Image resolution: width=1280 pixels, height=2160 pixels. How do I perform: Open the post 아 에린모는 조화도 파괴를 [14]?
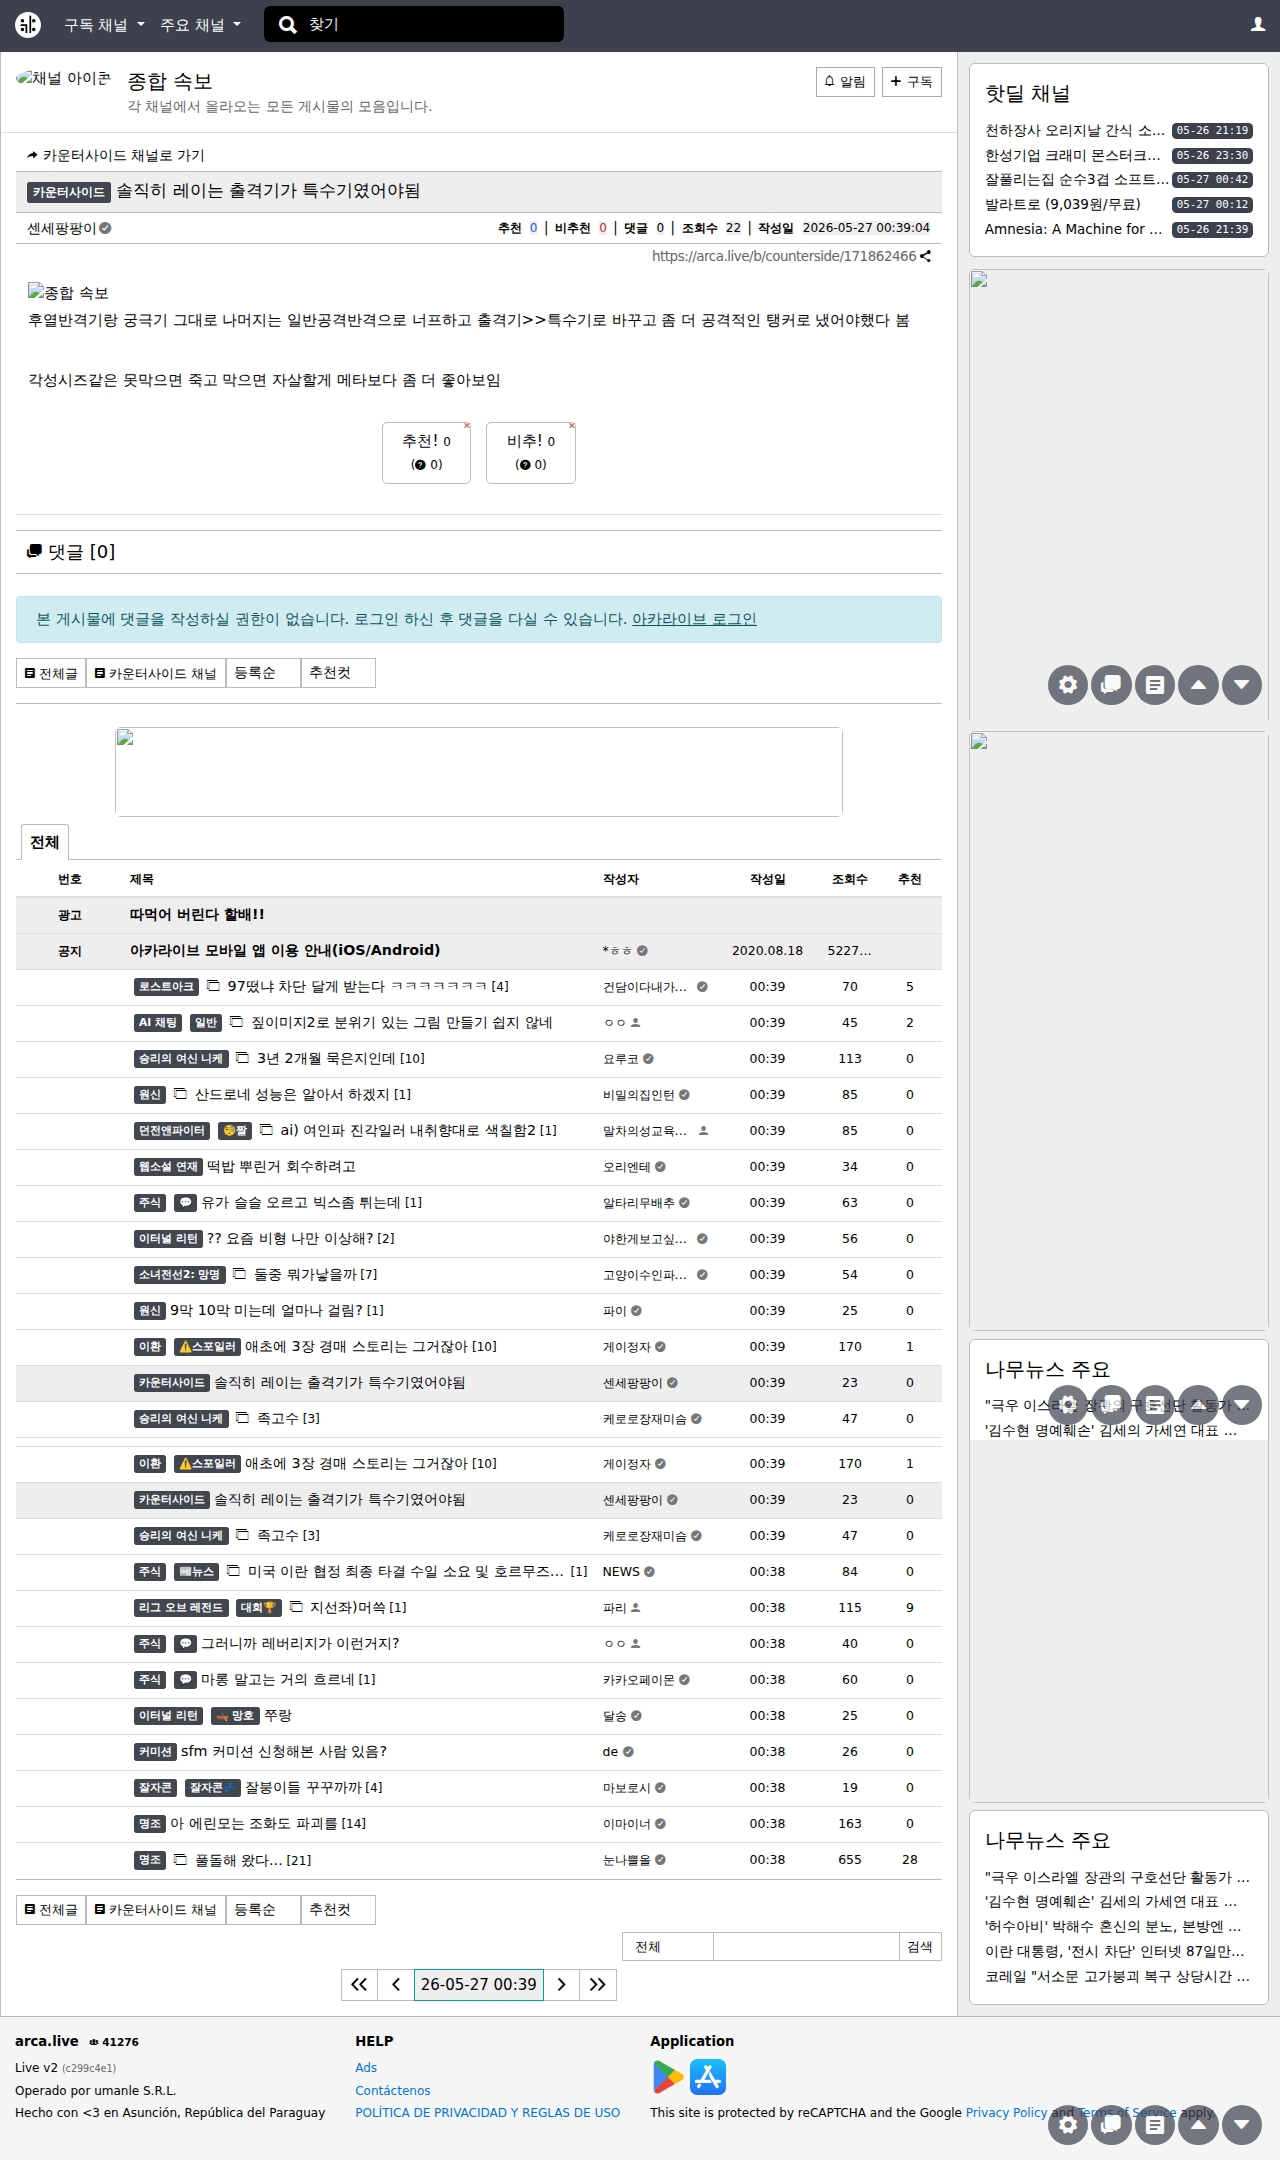(x=268, y=1823)
